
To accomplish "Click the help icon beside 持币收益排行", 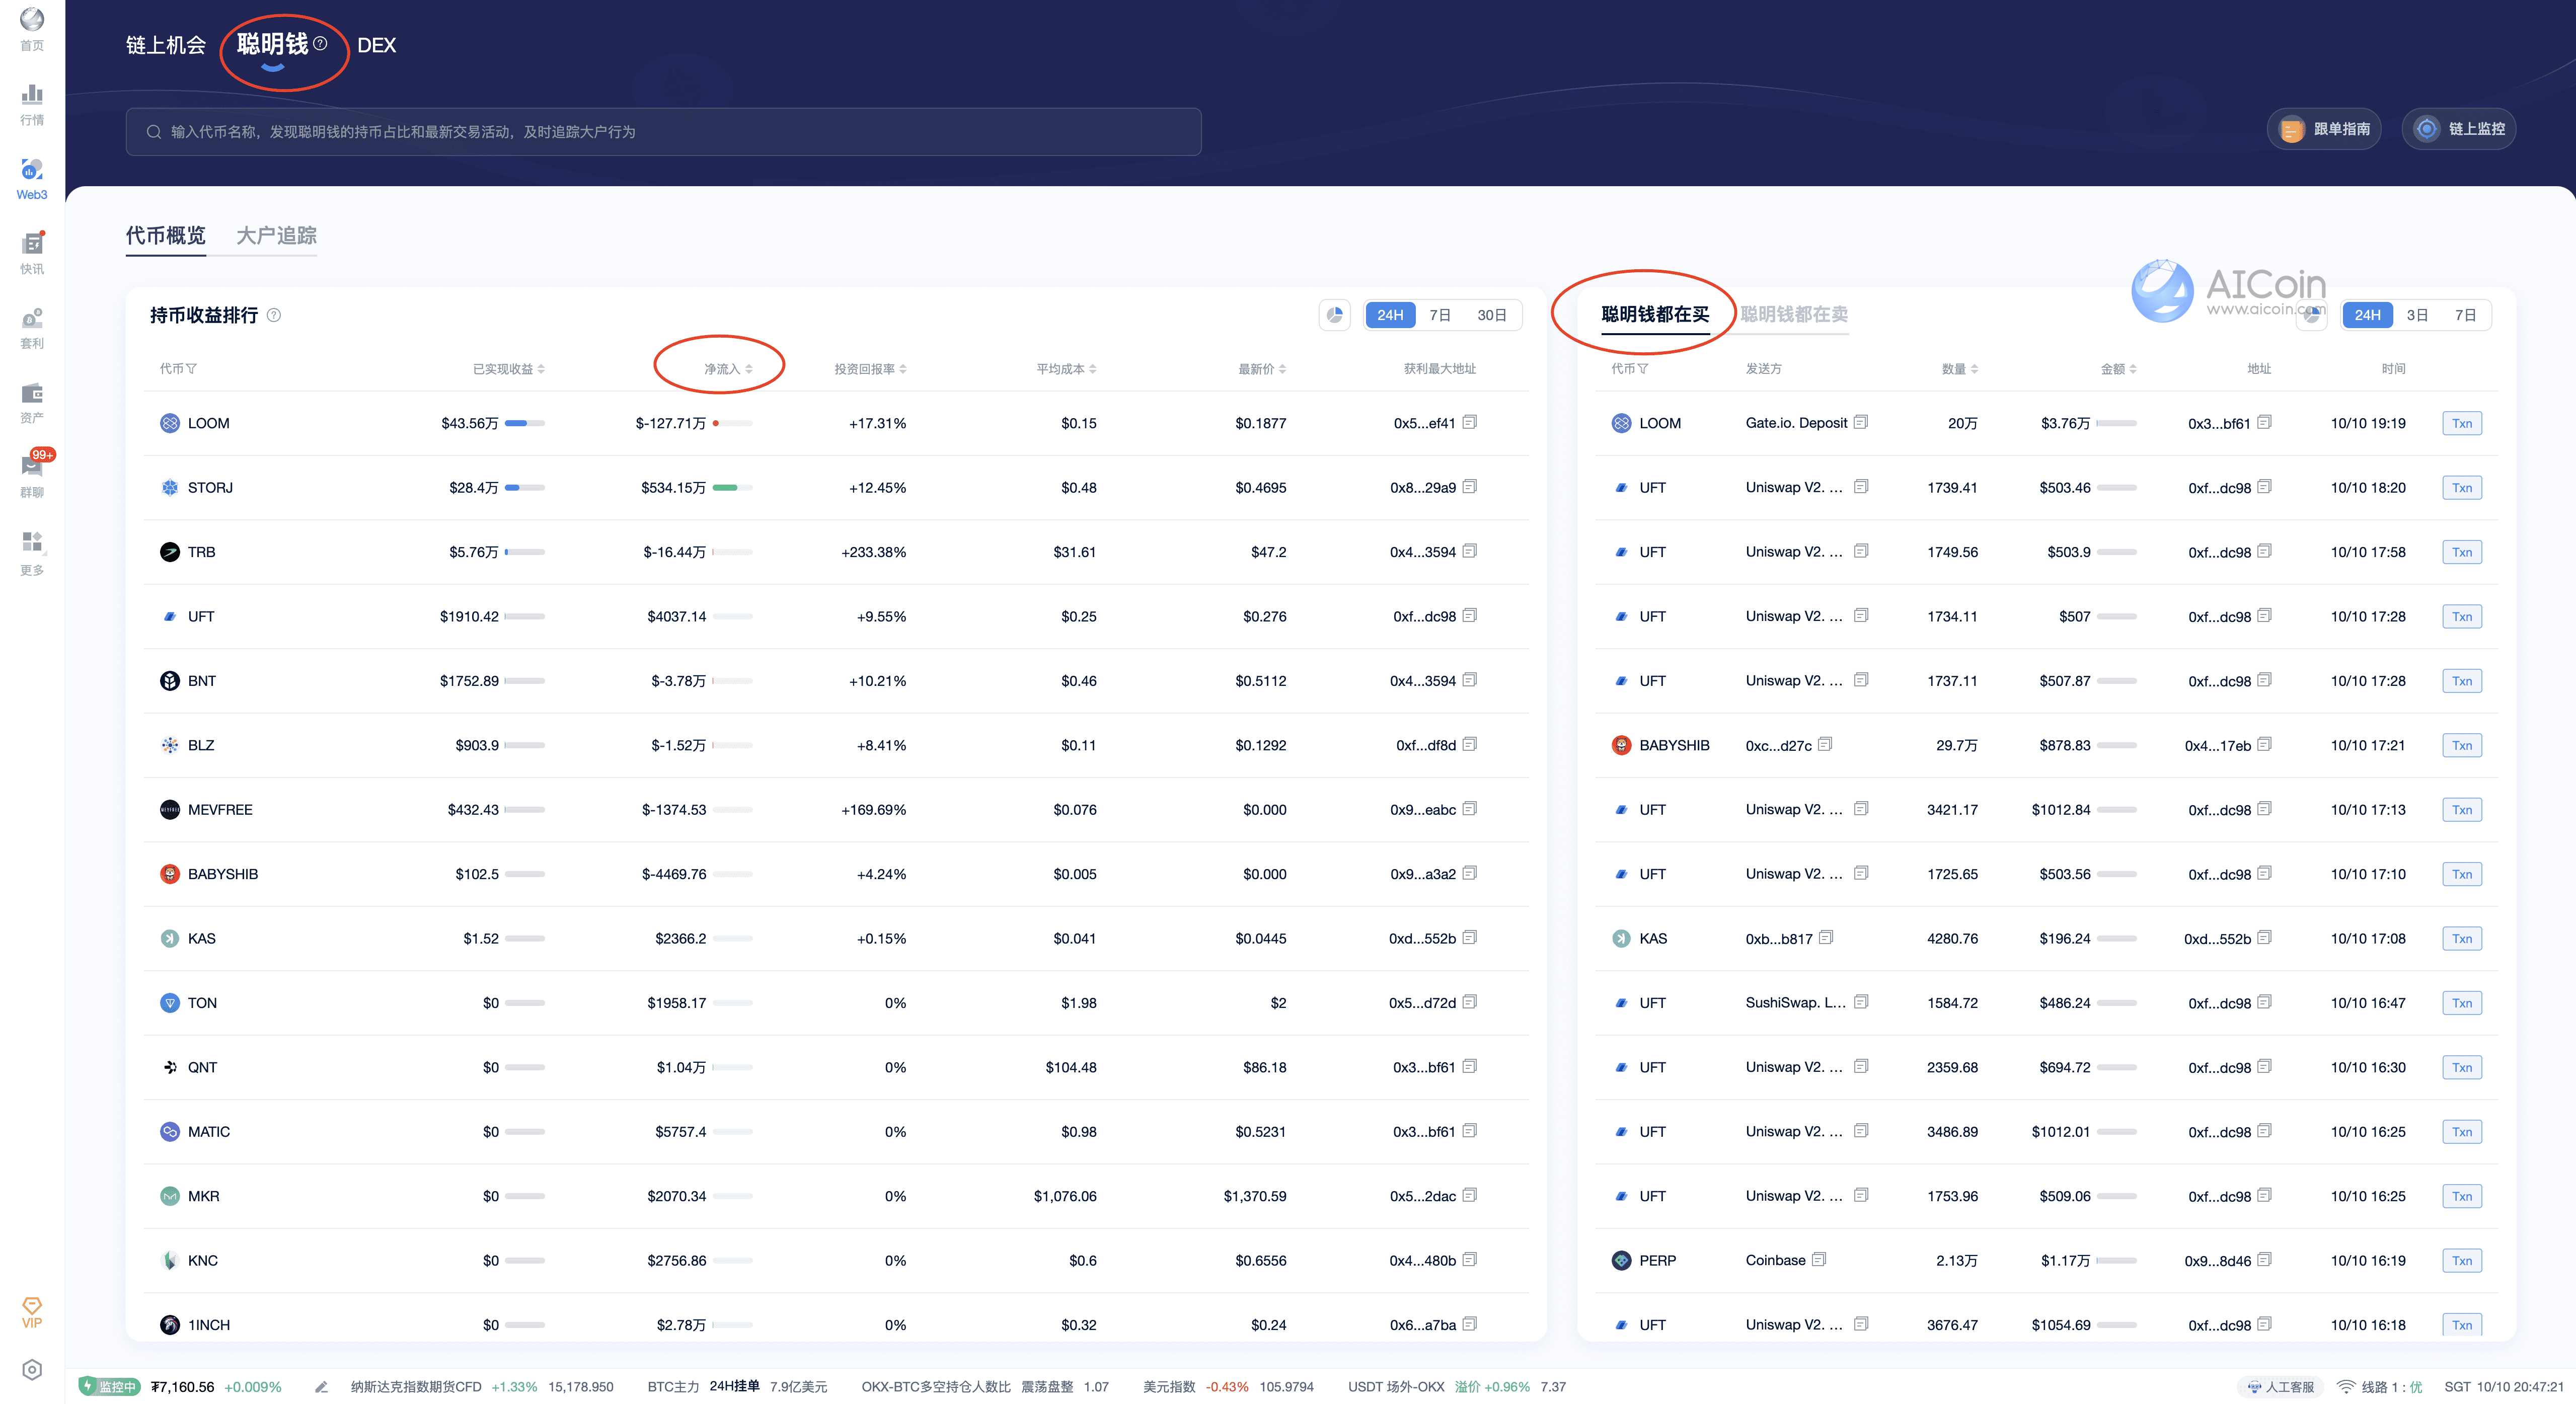I will pyautogui.click(x=274, y=315).
